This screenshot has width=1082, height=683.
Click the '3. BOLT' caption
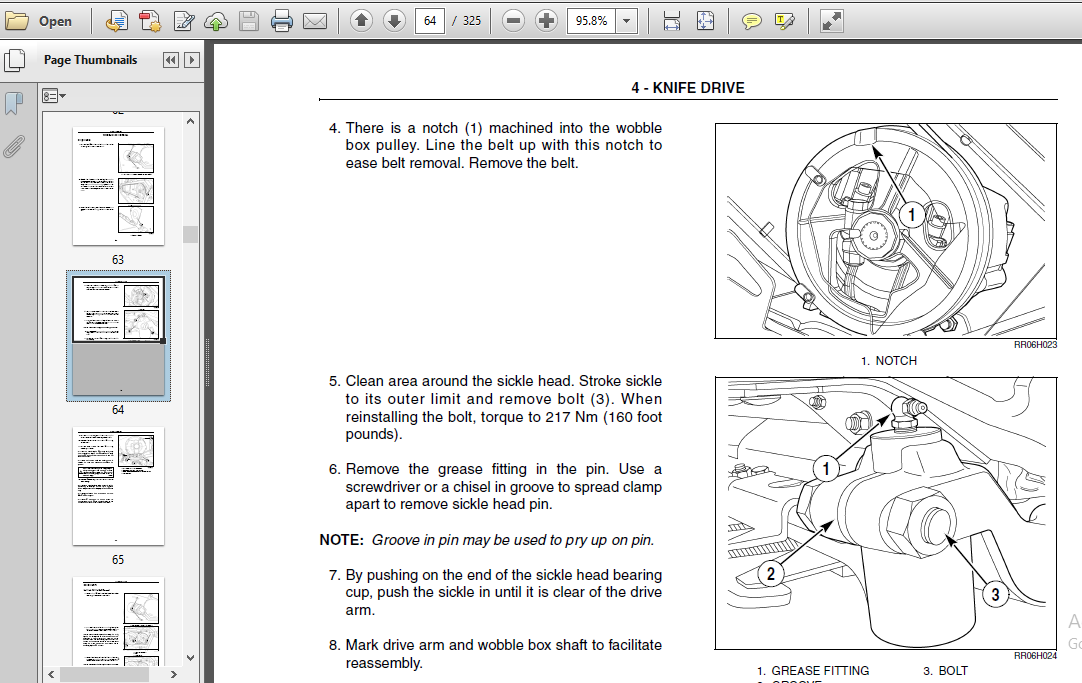(x=945, y=670)
